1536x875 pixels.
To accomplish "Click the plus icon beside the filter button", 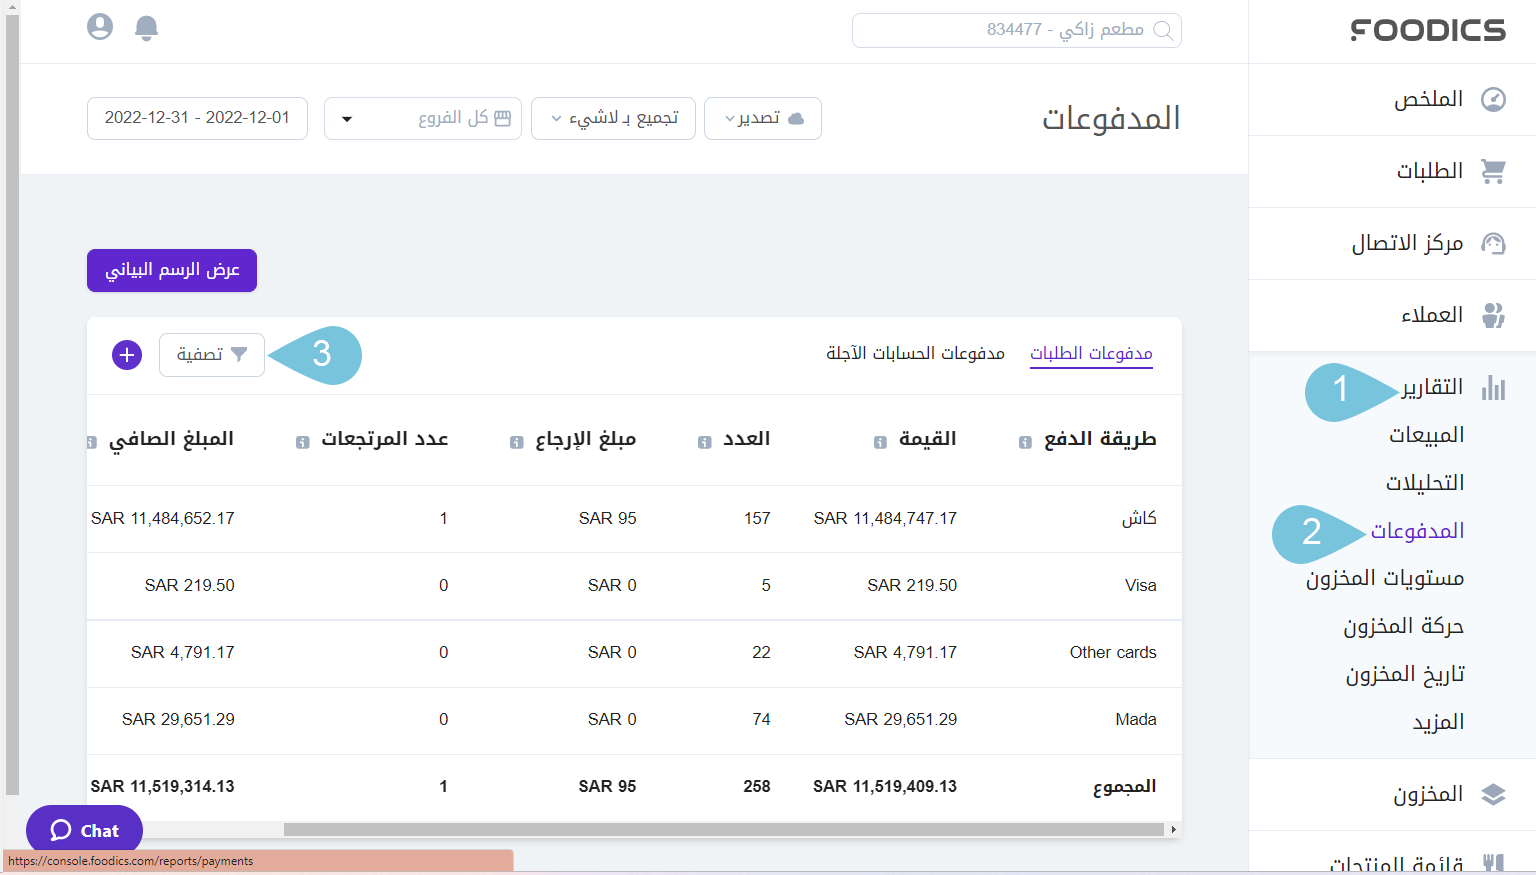I will click(126, 354).
